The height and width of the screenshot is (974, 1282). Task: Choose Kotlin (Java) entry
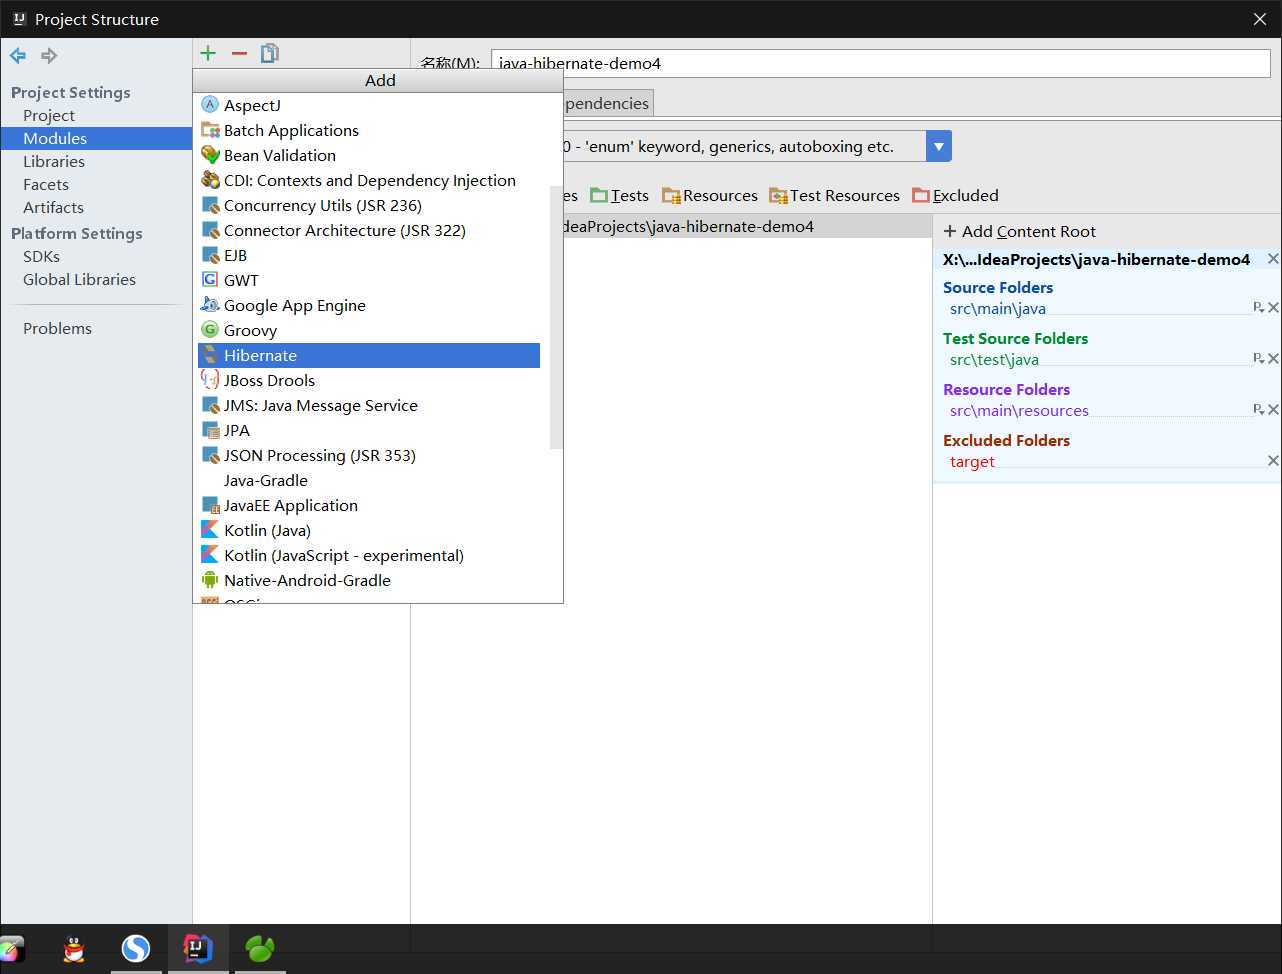point(369,530)
